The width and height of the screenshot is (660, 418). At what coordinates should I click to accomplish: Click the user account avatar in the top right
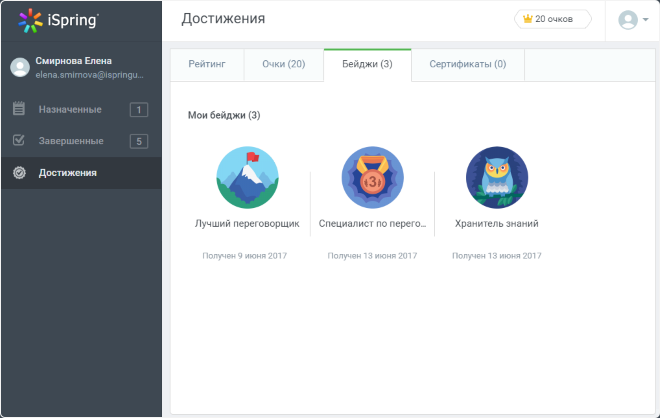point(628,20)
